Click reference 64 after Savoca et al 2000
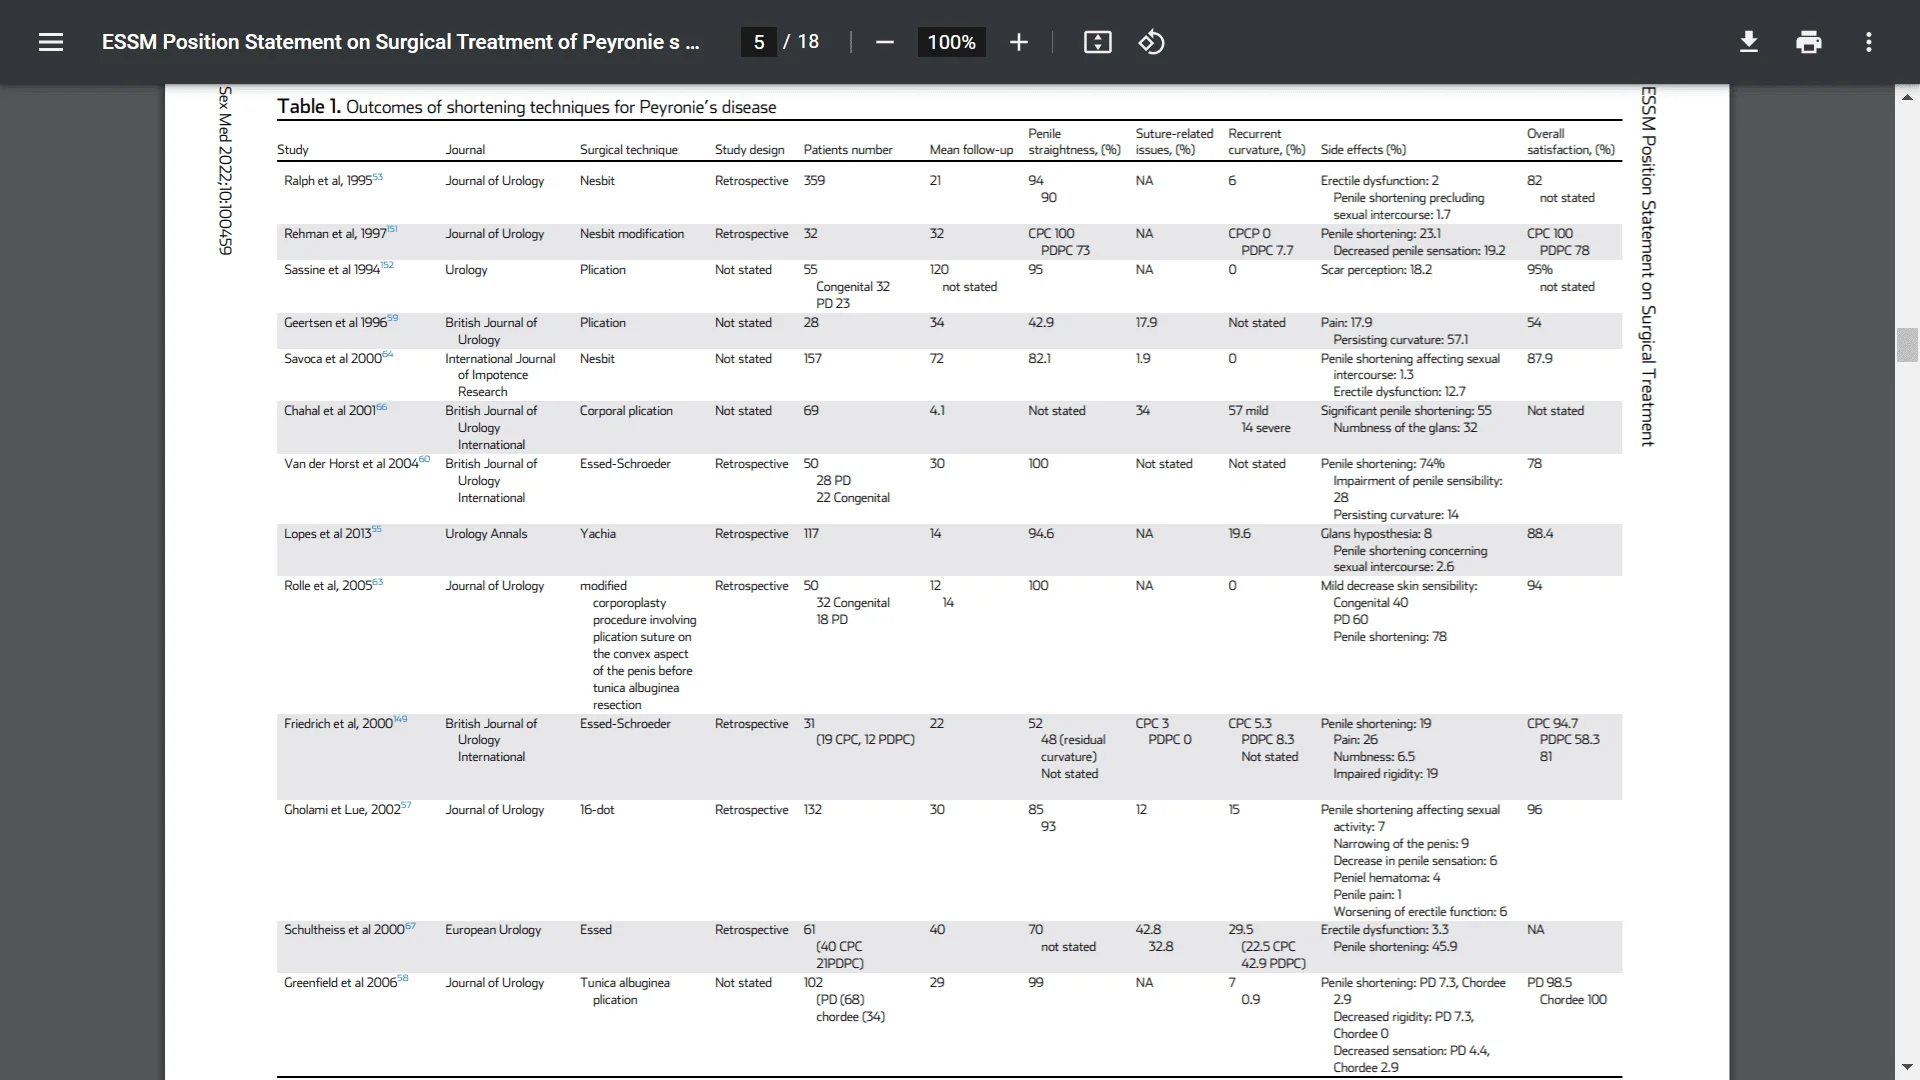The image size is (1920, 1080). 388,354
